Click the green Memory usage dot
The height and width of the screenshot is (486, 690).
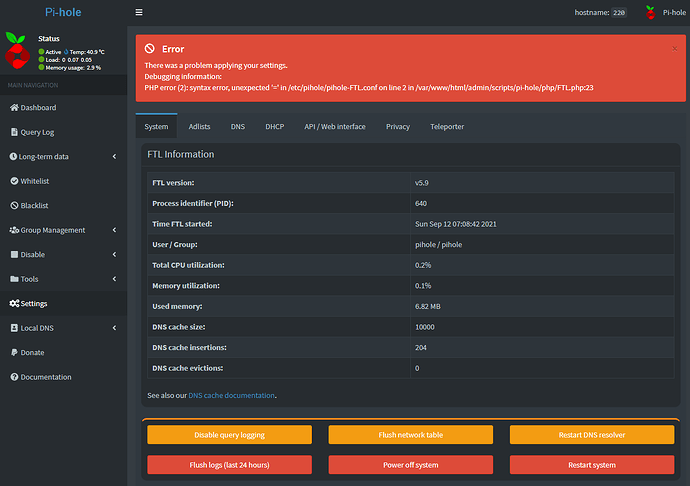point(41,67)
